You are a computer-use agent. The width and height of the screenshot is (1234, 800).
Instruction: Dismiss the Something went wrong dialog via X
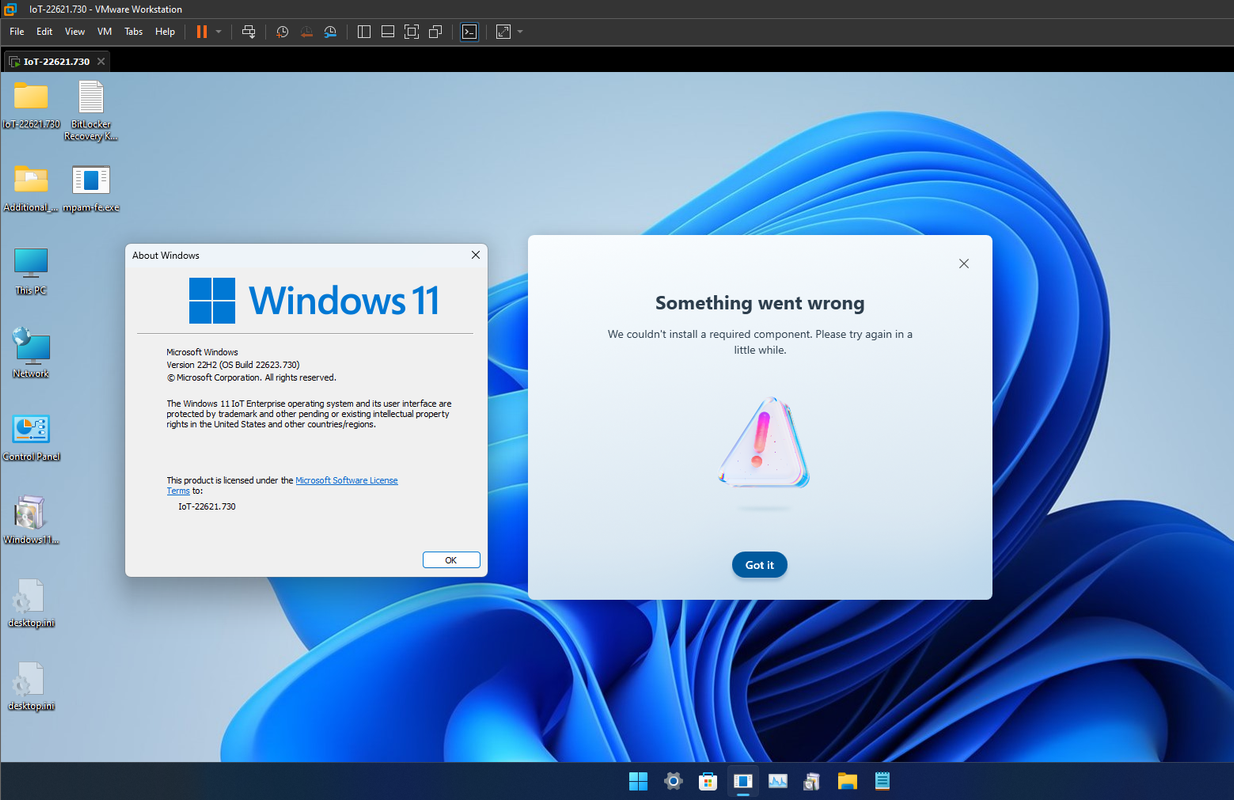(x=964, y=263)
